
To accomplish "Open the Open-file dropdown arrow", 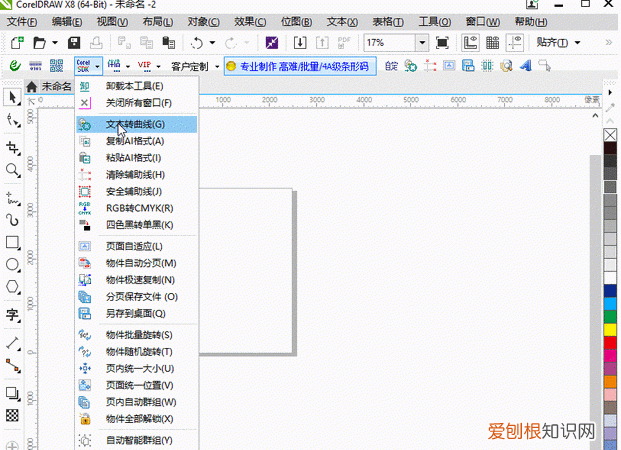I will (55, 42).
